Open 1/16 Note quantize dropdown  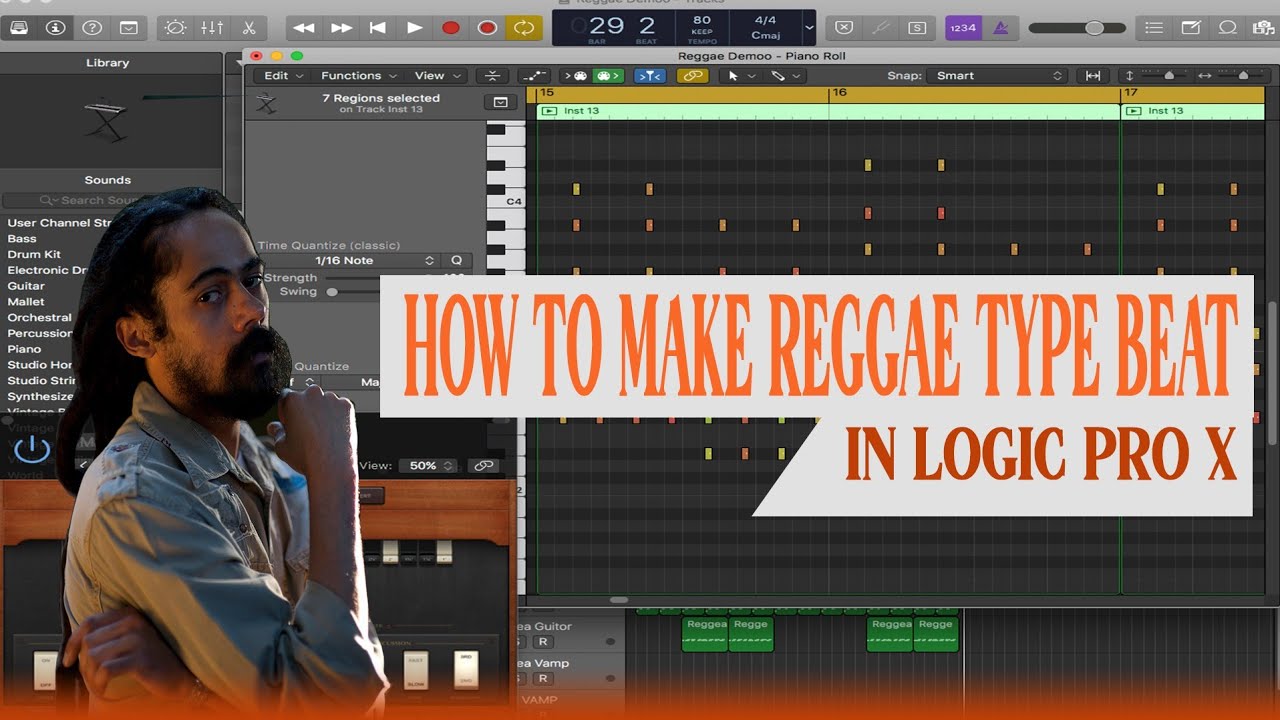click(348, 260)
